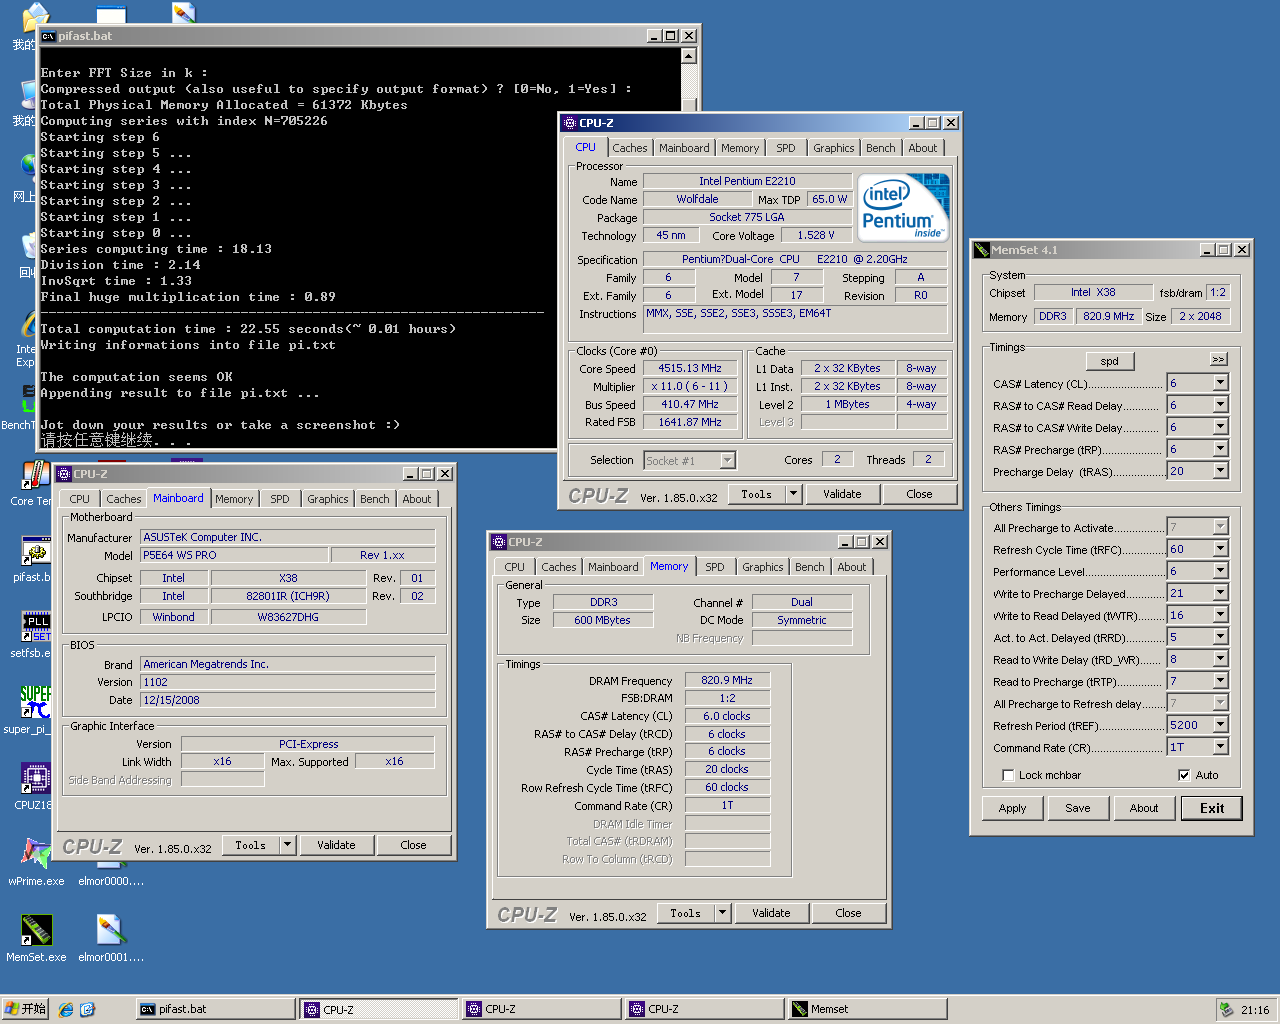Open Graphics tab in CPU-Z Memory window
Screen dimensions: 1280x1024
click(763, 567)
